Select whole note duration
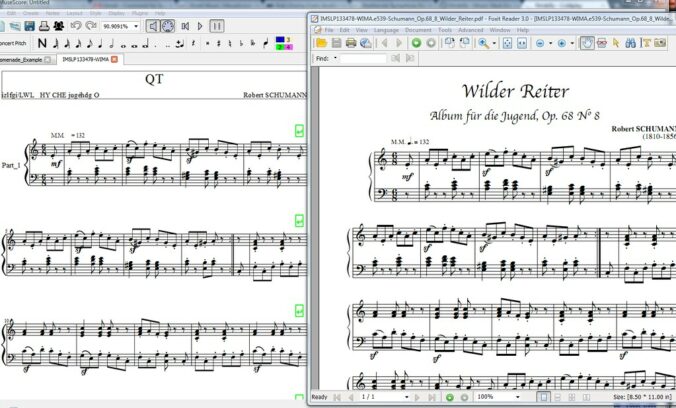This screenshot has height=408, width=676. coord(123,44)
